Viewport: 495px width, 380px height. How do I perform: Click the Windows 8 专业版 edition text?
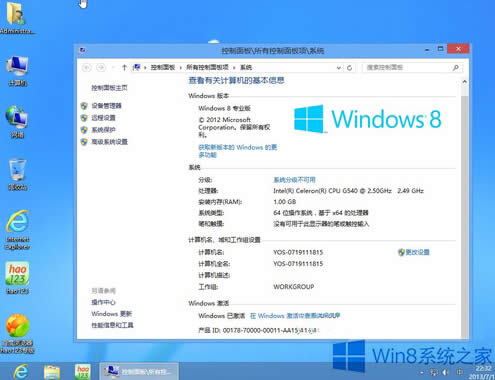224,108
